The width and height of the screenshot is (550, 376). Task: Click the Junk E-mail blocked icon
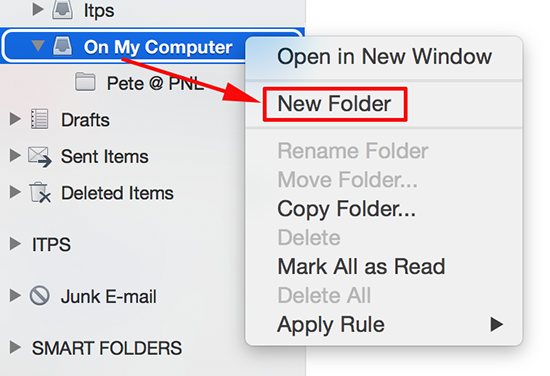click(x=39, y=296)
